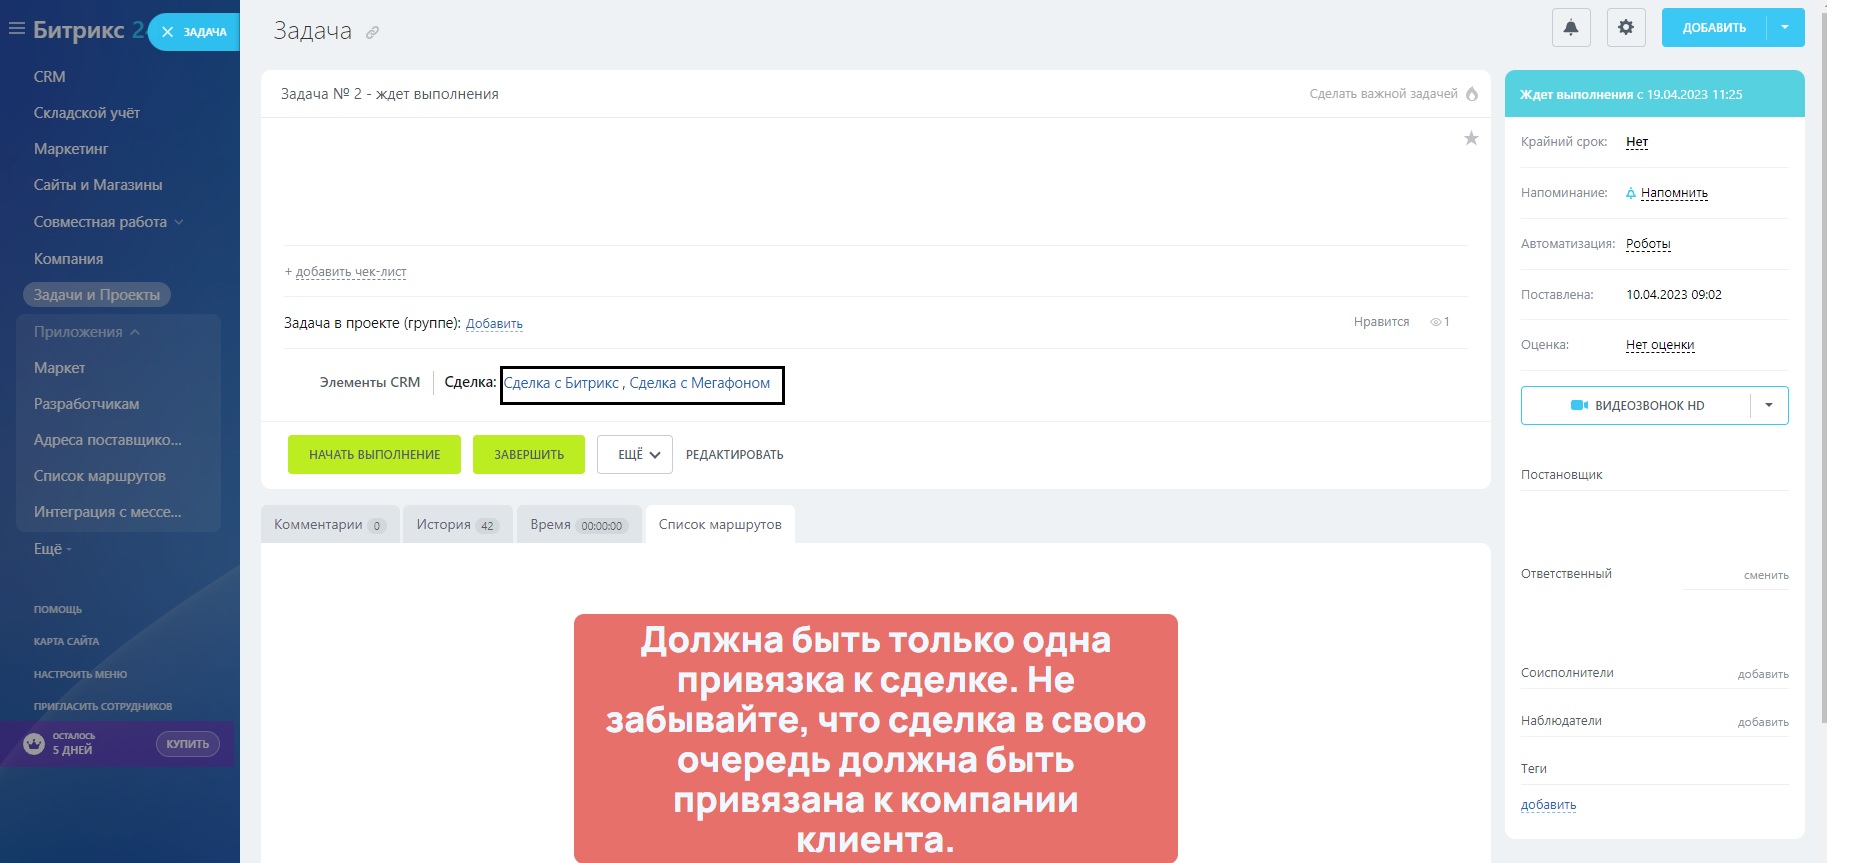Click РЕДАКТИРОВАТЬ to edit the task
The width and height of the screenshot is (1862, 863).
click(735, 455)
